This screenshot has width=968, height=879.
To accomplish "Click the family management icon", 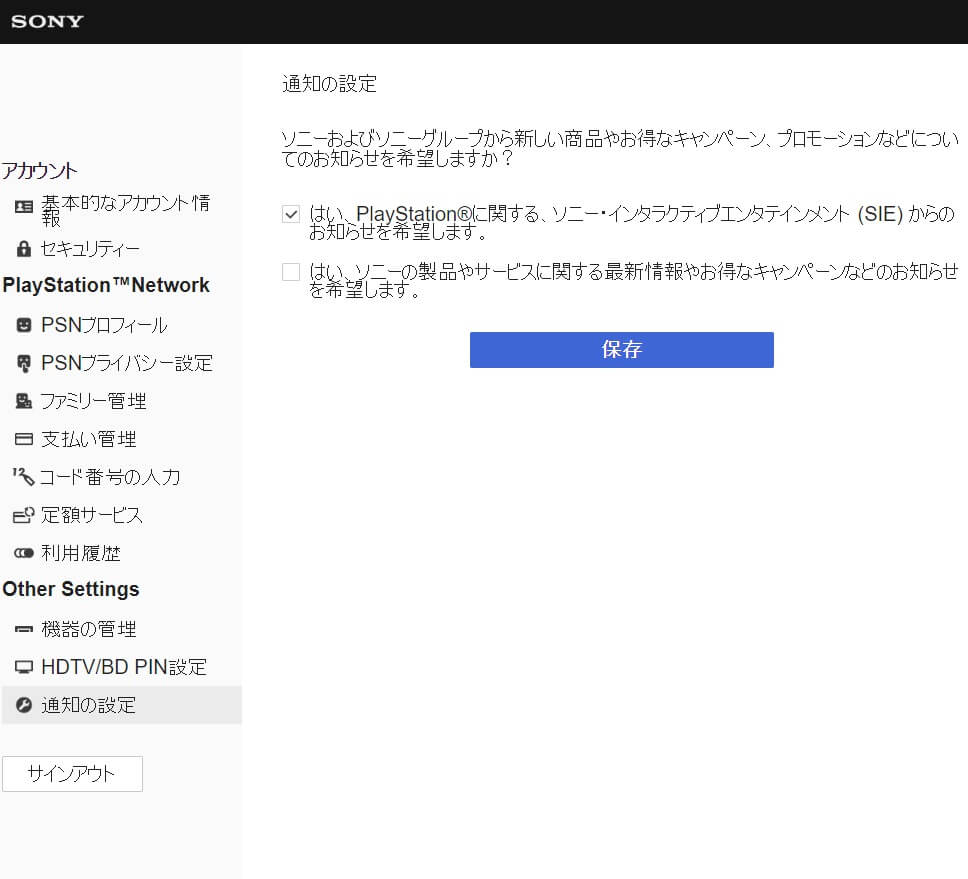I will click(x=24, y=401).
